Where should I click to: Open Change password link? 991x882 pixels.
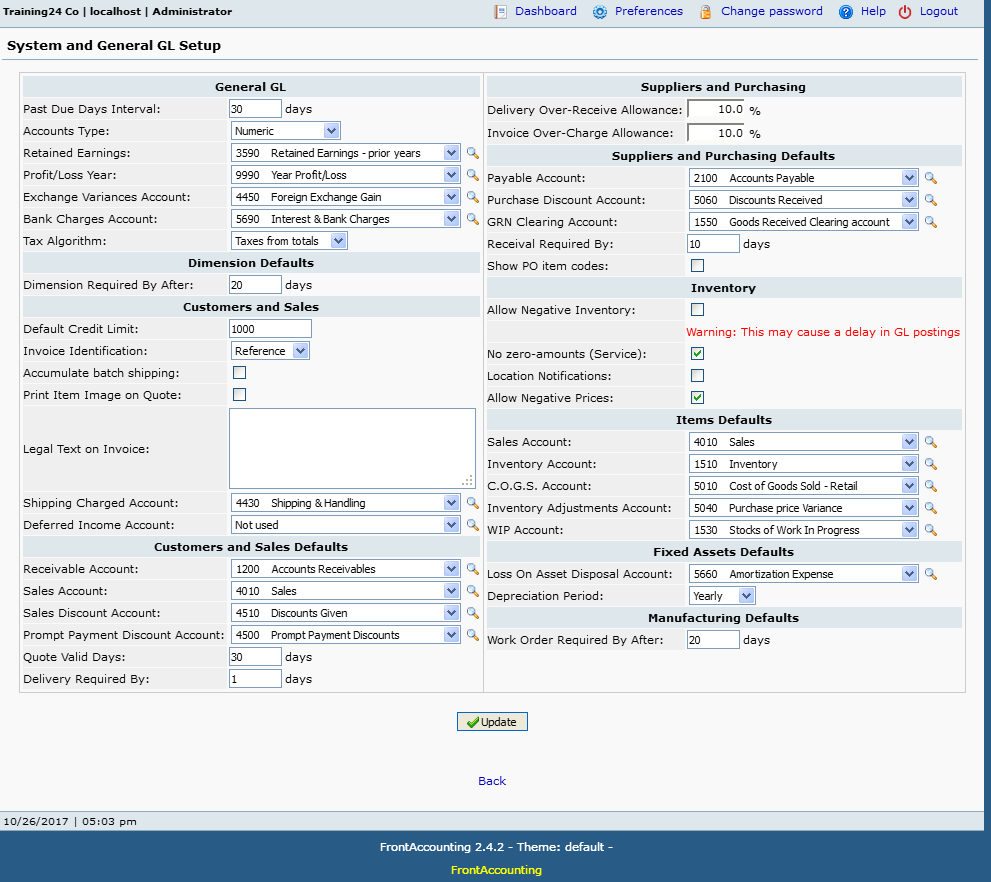click(x=772, y=11)
